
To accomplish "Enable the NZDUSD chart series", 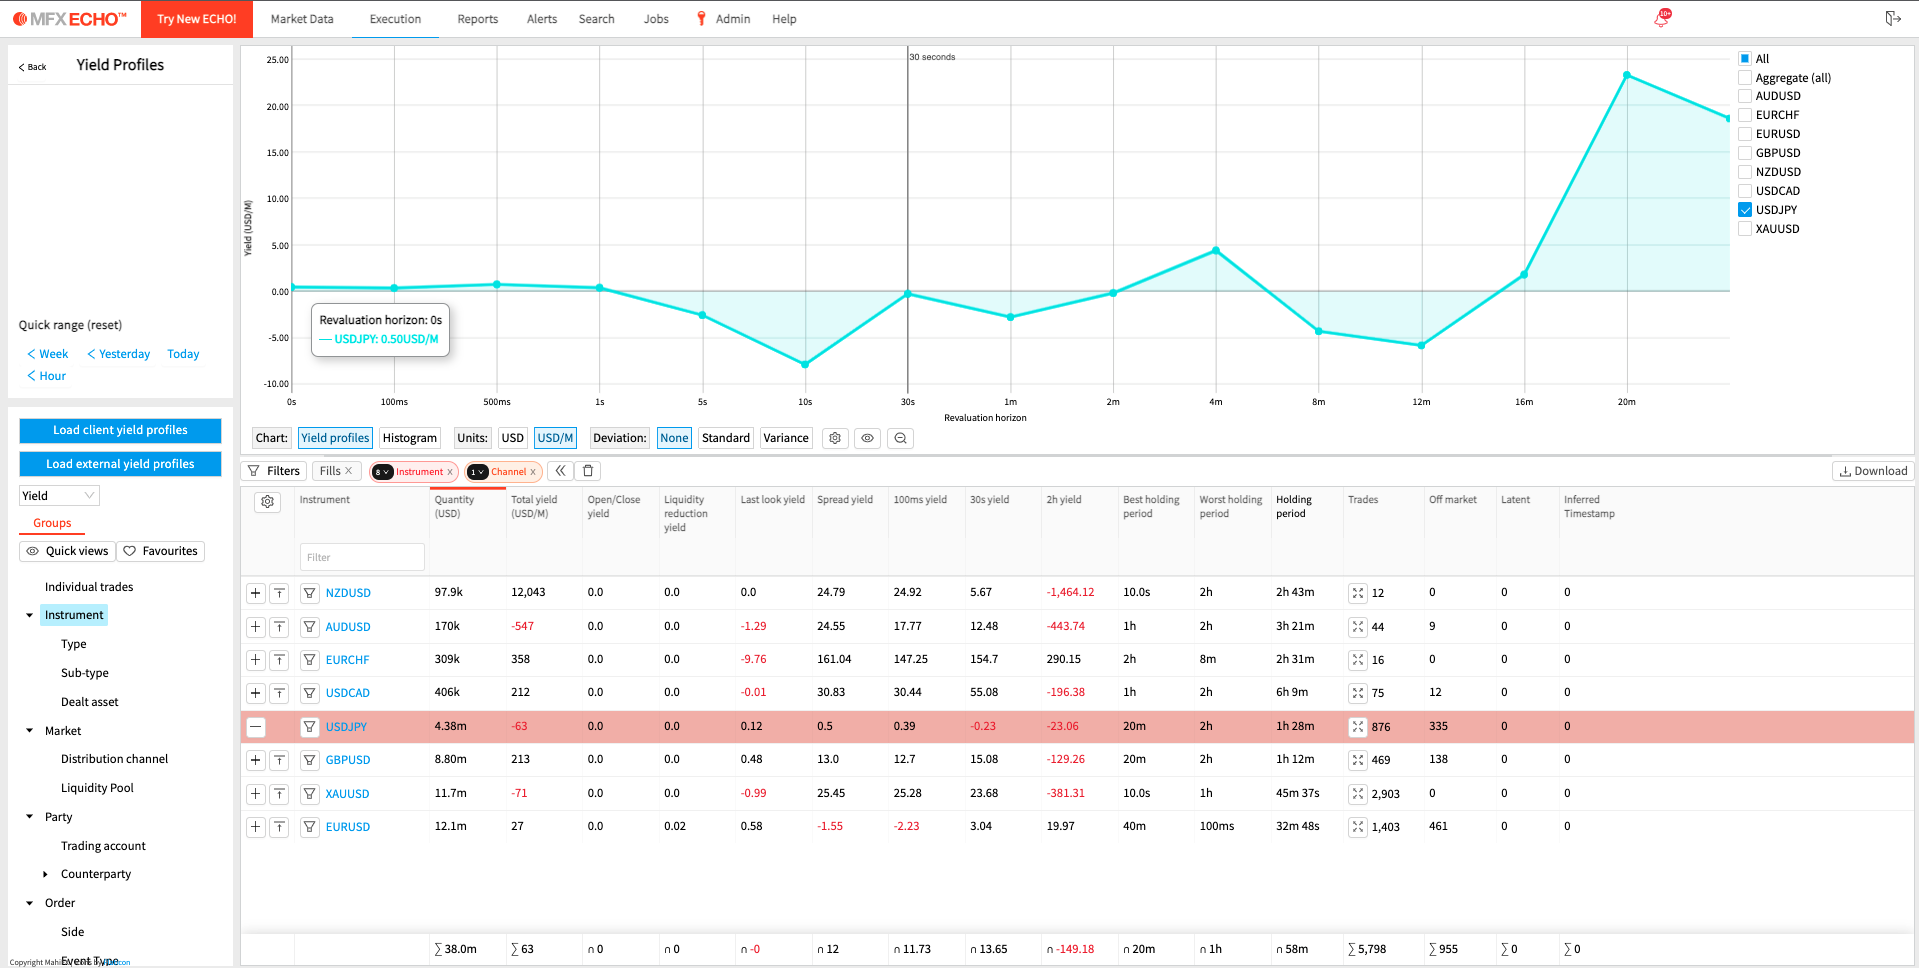I will [1745, 172].
